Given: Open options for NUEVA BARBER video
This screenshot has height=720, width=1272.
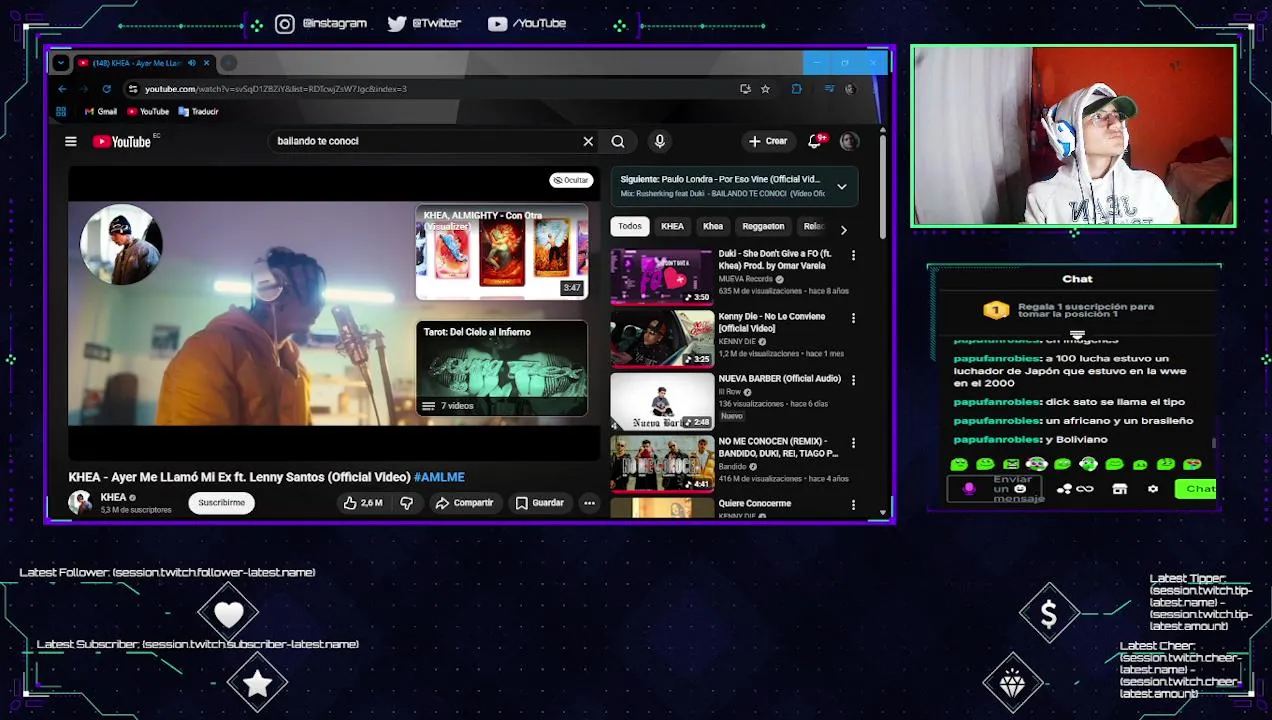Looking at the screenshot, I should pyautogui.click(x=853, y=380).
